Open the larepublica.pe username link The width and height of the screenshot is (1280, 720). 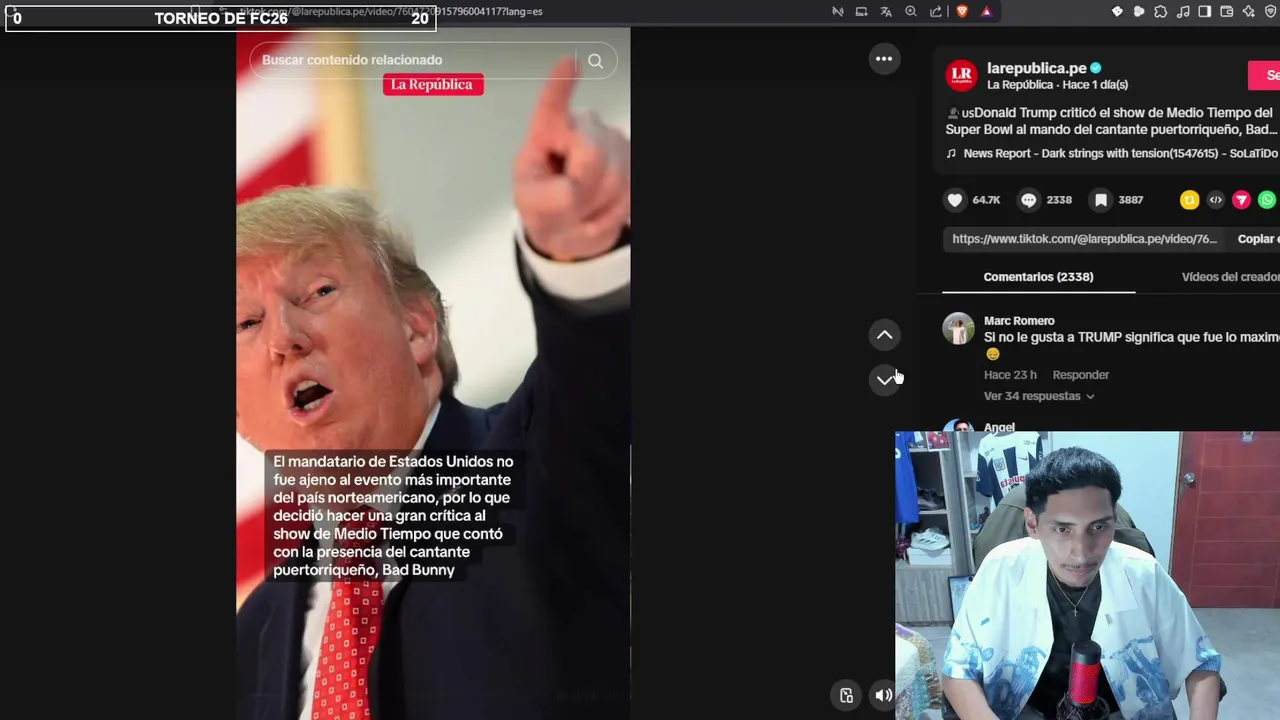(1036, 68)
